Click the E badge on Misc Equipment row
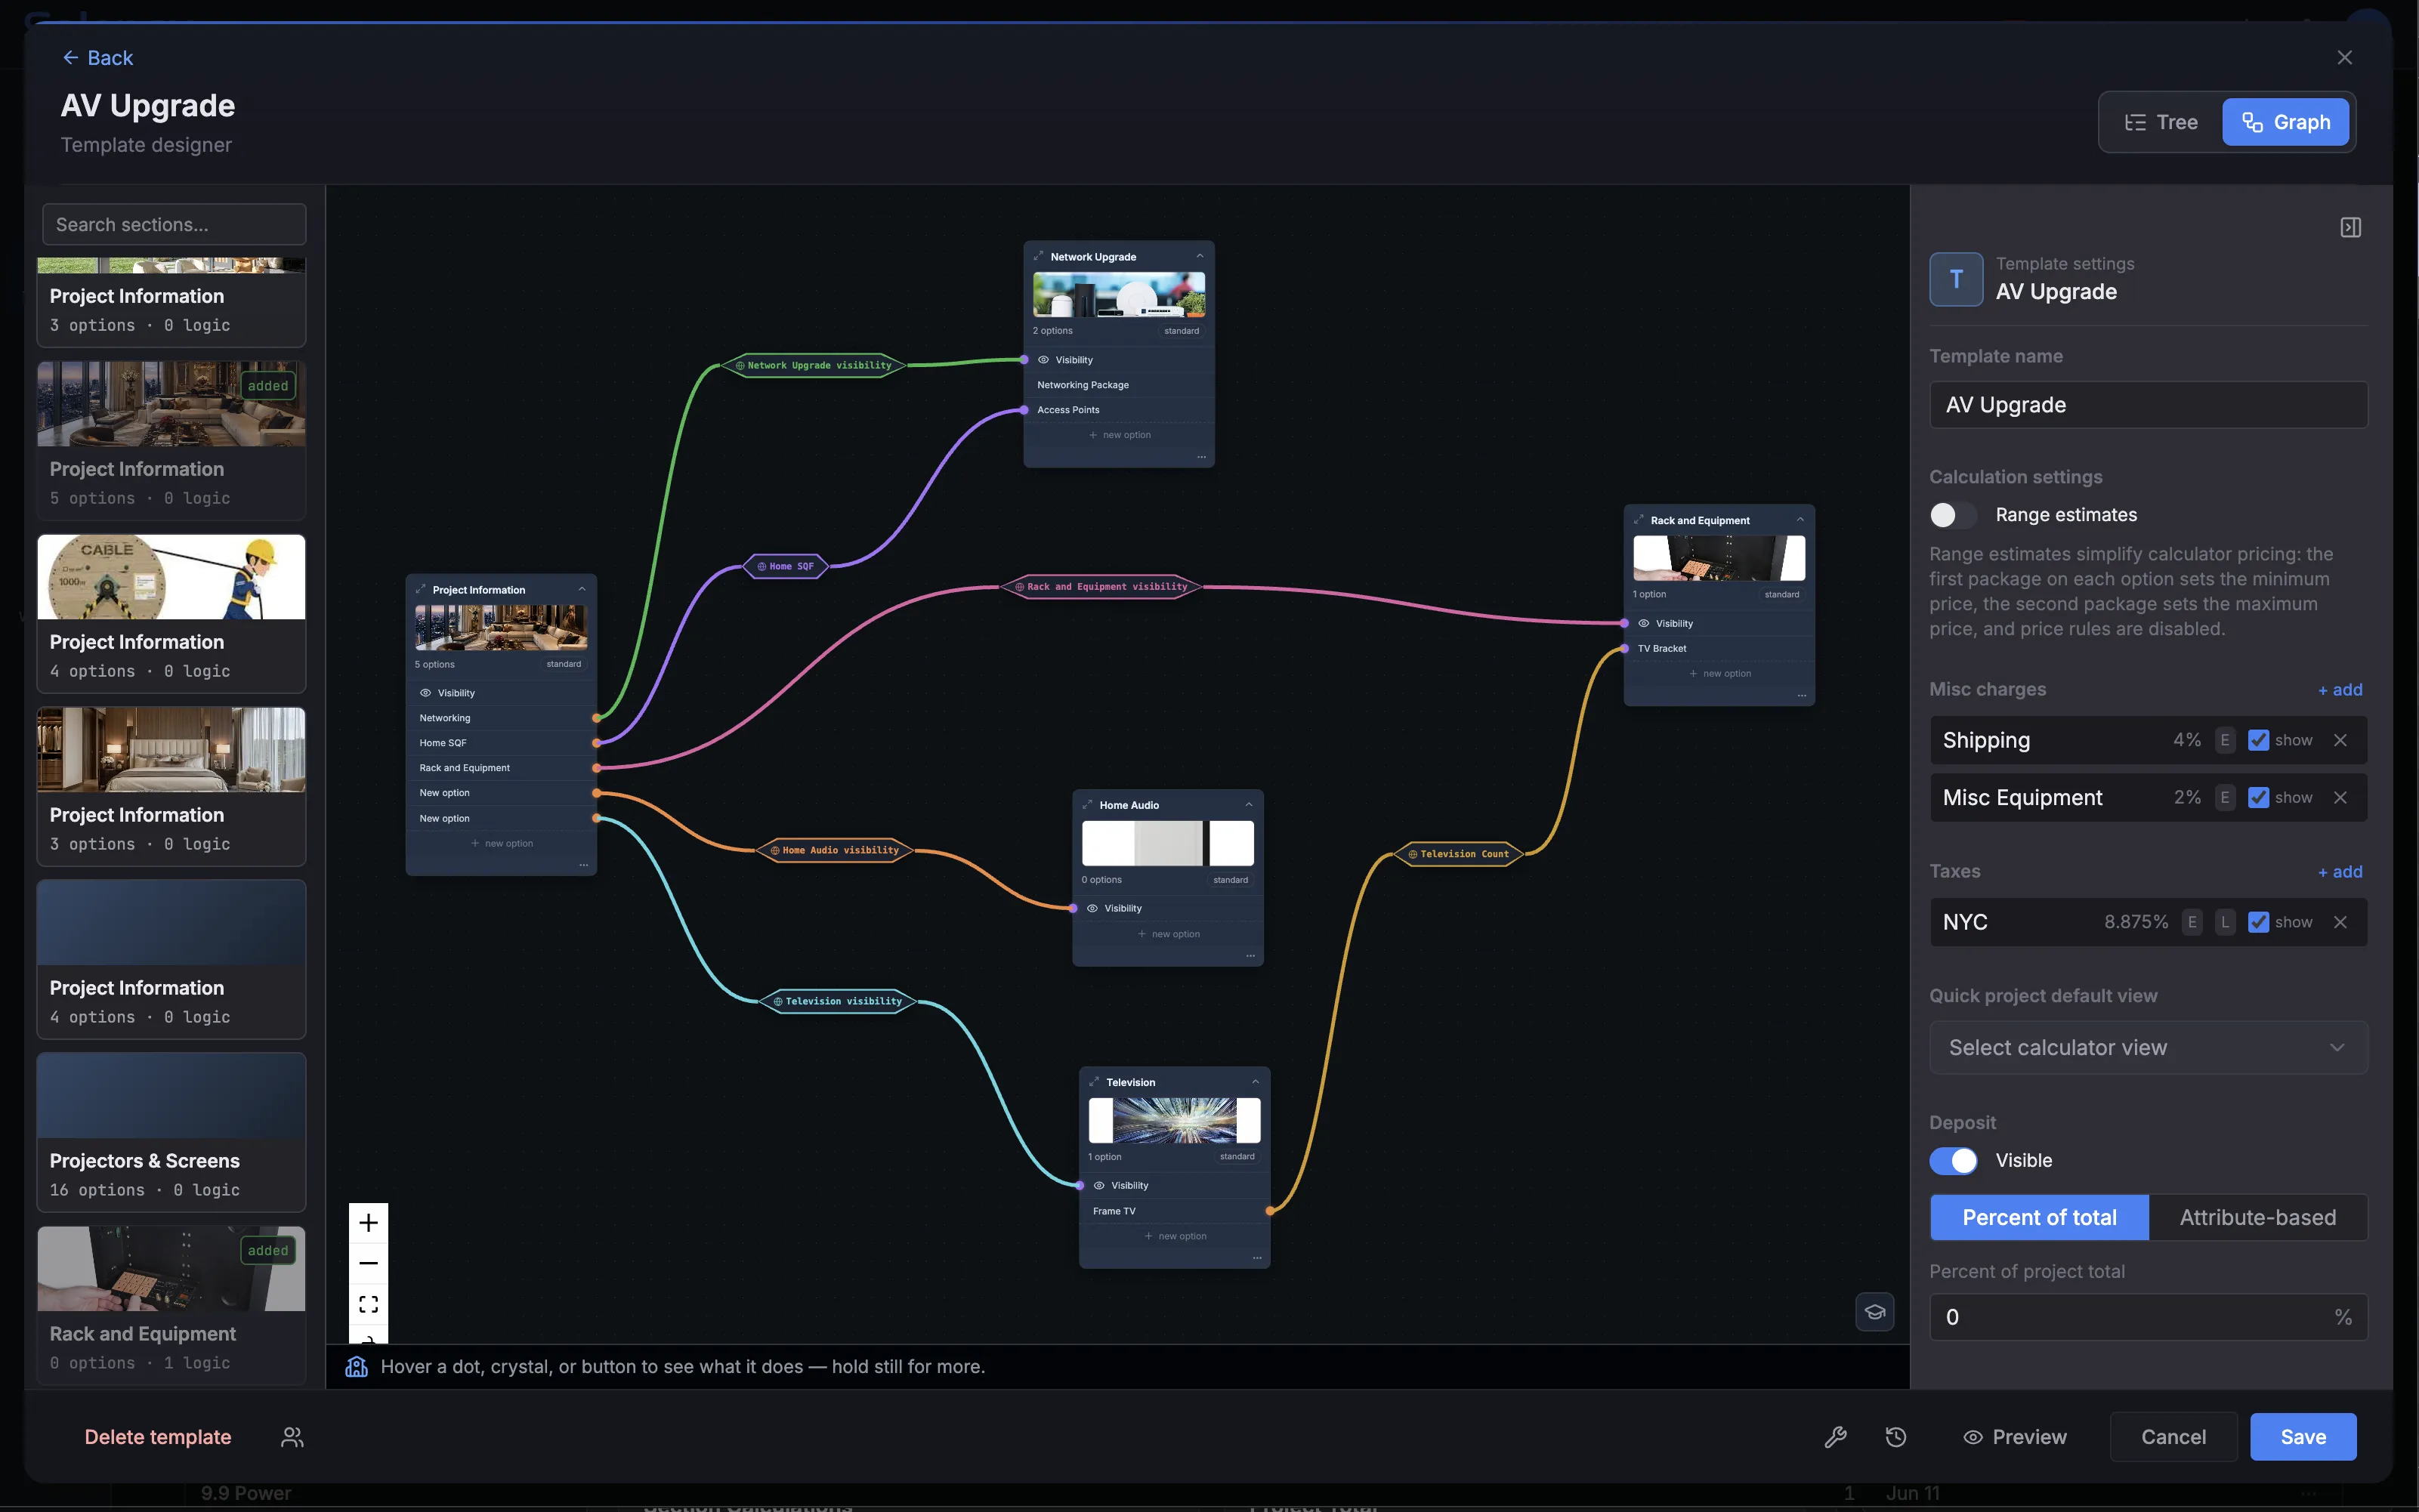 point(2225,797)
